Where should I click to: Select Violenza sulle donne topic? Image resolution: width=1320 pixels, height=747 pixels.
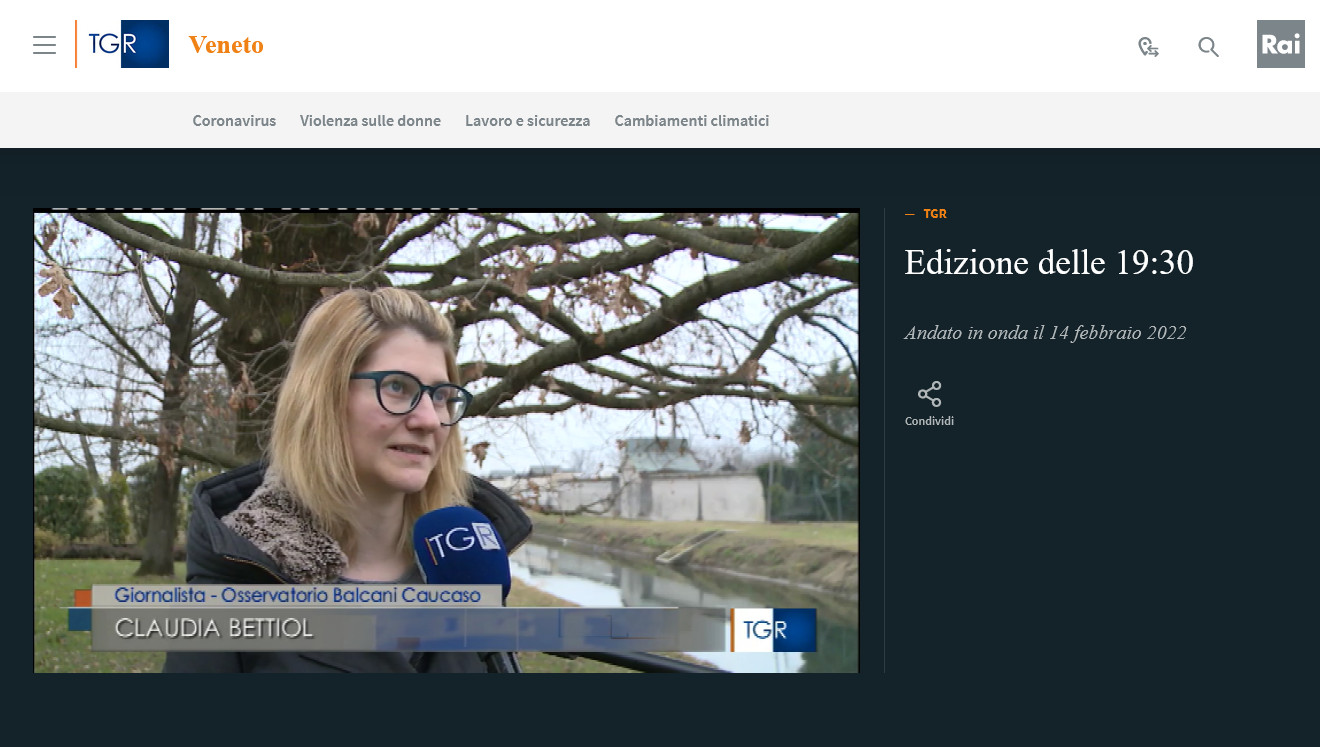point(370,121)
